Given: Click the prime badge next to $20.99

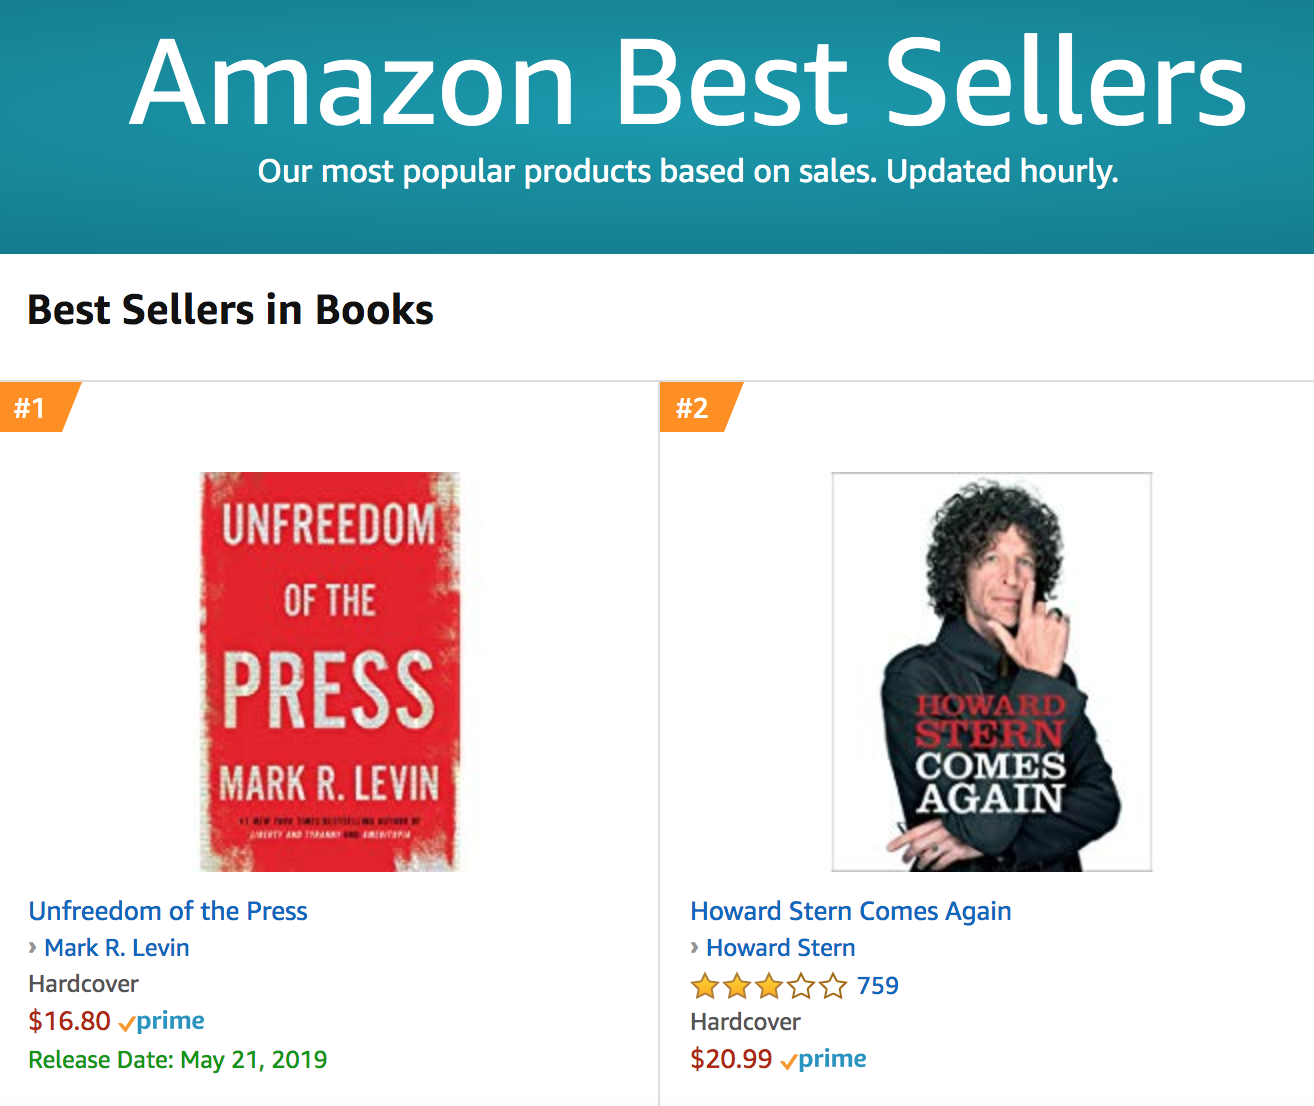Looking at the screenshot, I should click(824, 1059).
